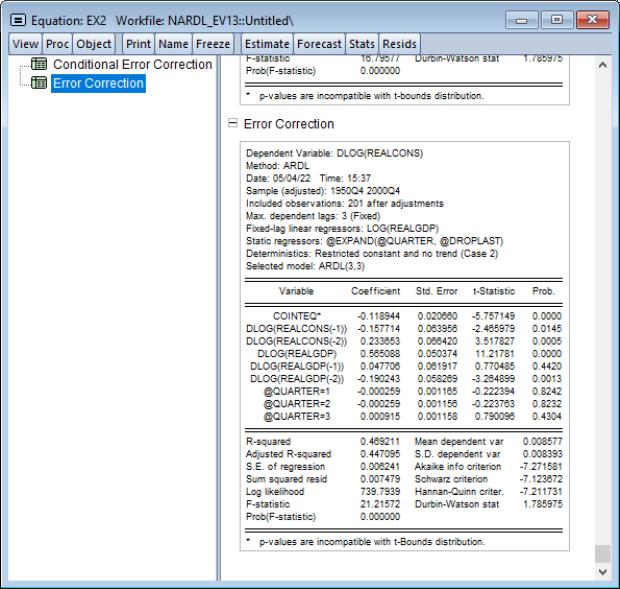Click the Print button
This screenshot has height=589, width=620.
point(137,43)
